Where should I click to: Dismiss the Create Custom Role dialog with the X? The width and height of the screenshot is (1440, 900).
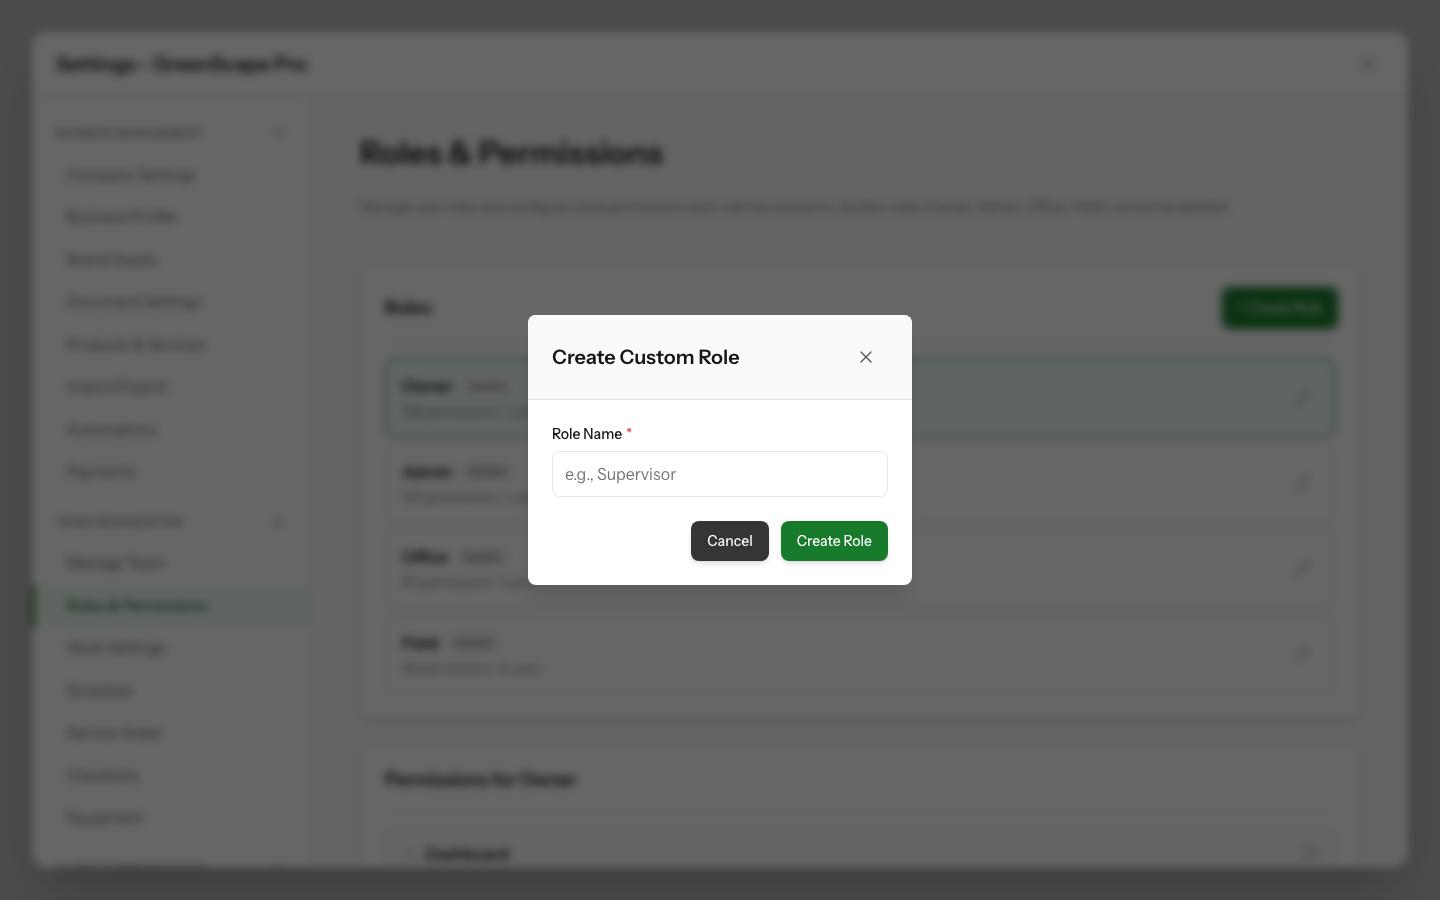[x=866, y=357]
